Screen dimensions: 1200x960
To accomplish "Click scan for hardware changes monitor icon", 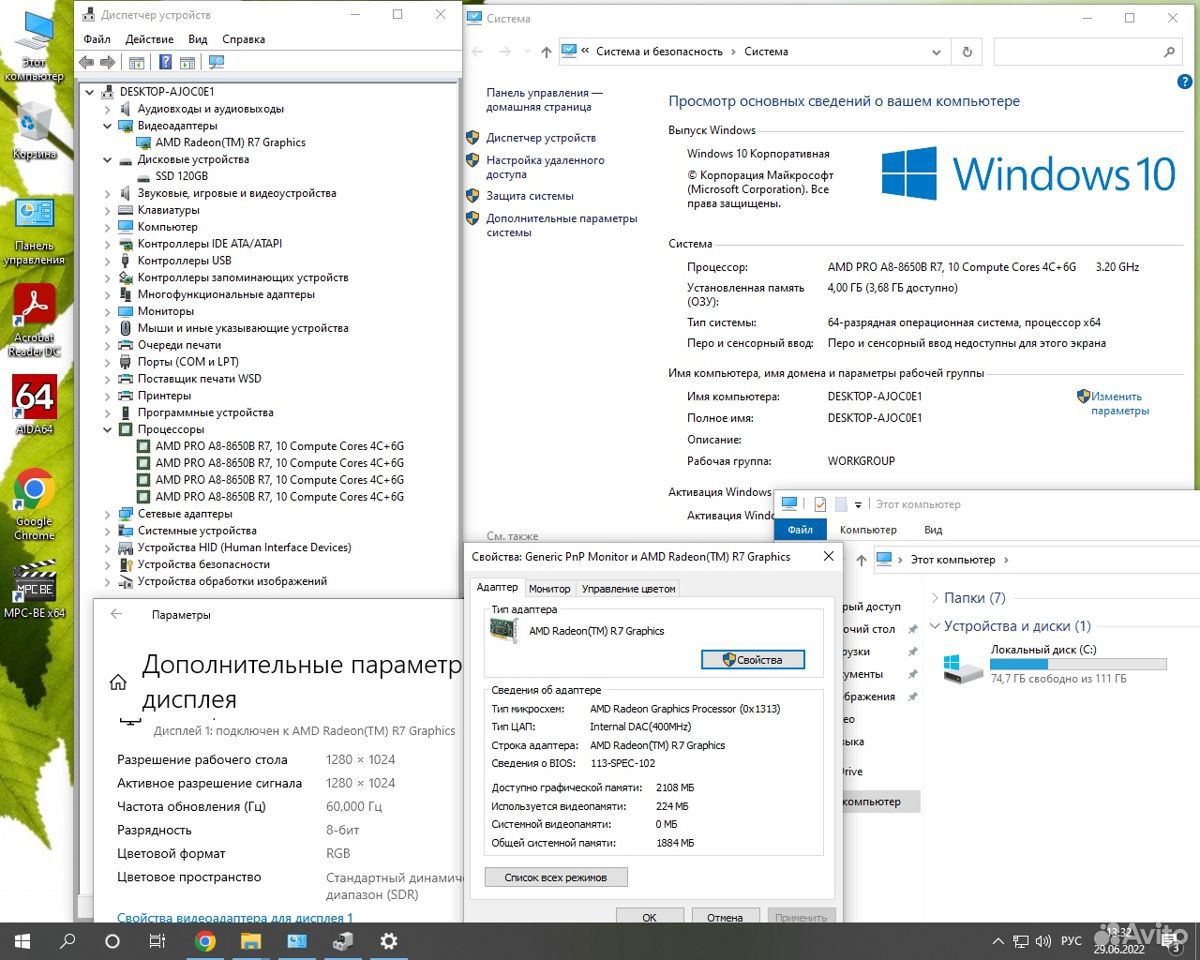I will (x=216, y=62).
